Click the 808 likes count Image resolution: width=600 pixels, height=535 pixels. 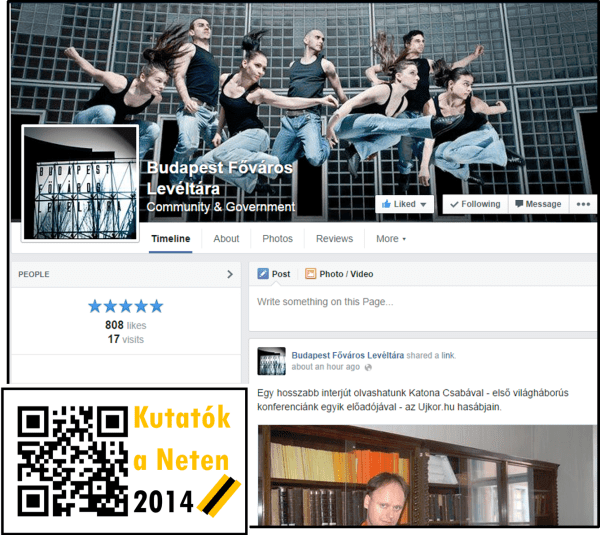coord(125,325)
